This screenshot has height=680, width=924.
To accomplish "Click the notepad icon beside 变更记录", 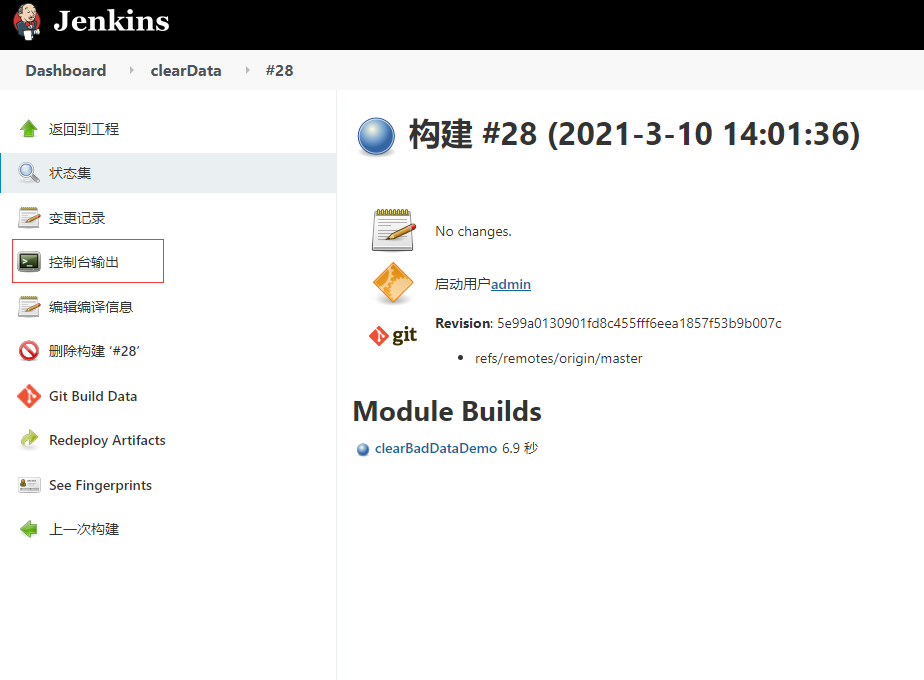I will [x=29, y=217].
